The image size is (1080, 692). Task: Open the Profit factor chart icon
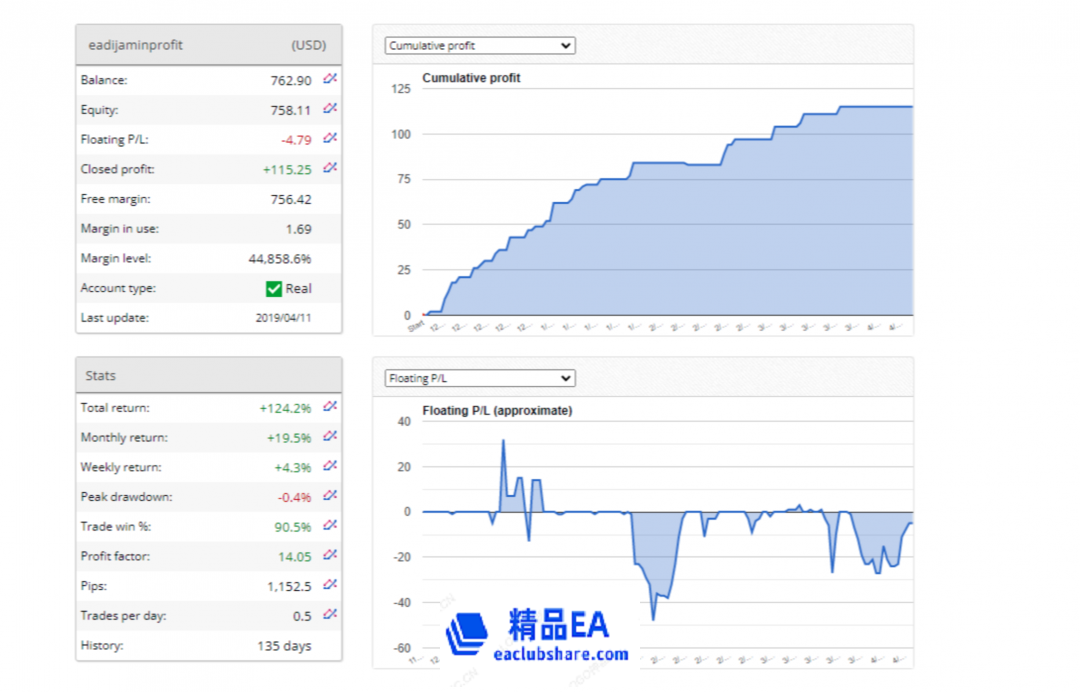click(330, 556)
